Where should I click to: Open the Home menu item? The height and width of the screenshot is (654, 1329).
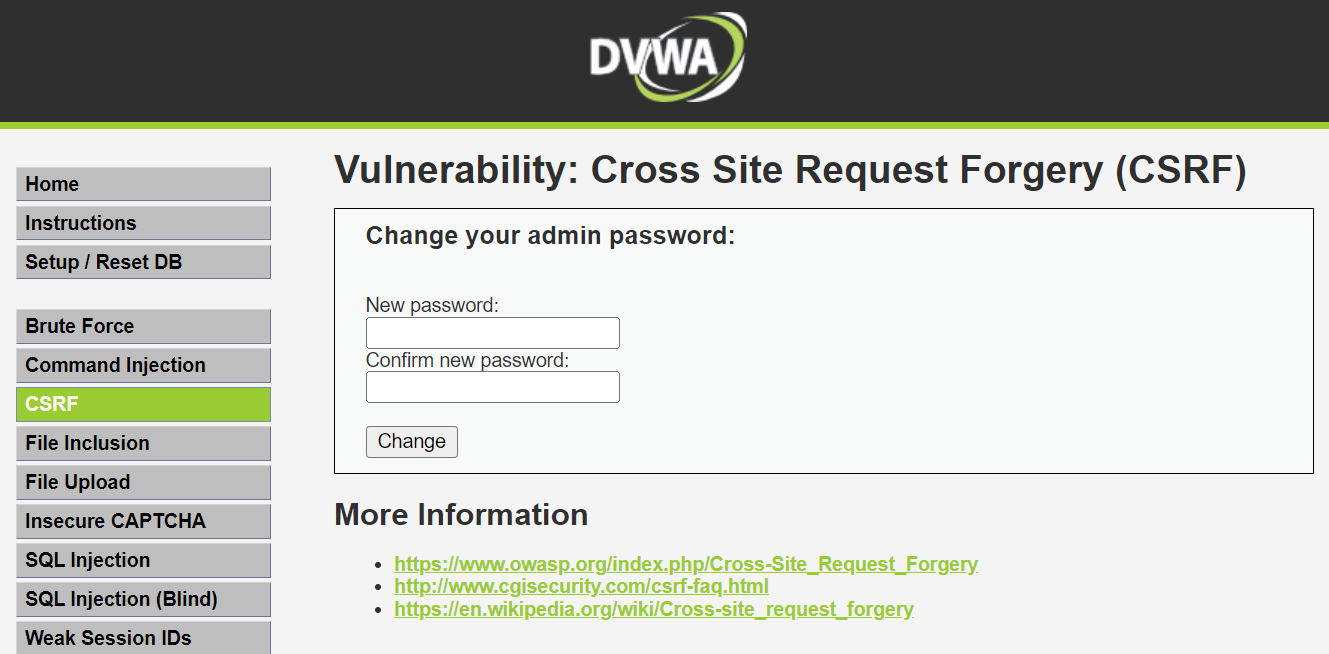point(143,184)
